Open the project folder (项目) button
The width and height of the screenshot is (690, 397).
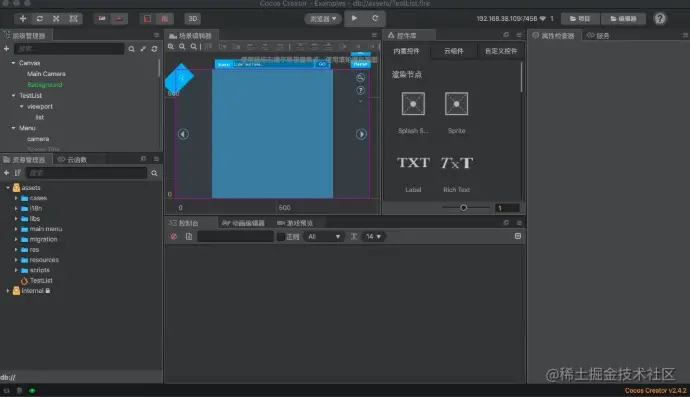pyautogui.click(x=580, y=18)
